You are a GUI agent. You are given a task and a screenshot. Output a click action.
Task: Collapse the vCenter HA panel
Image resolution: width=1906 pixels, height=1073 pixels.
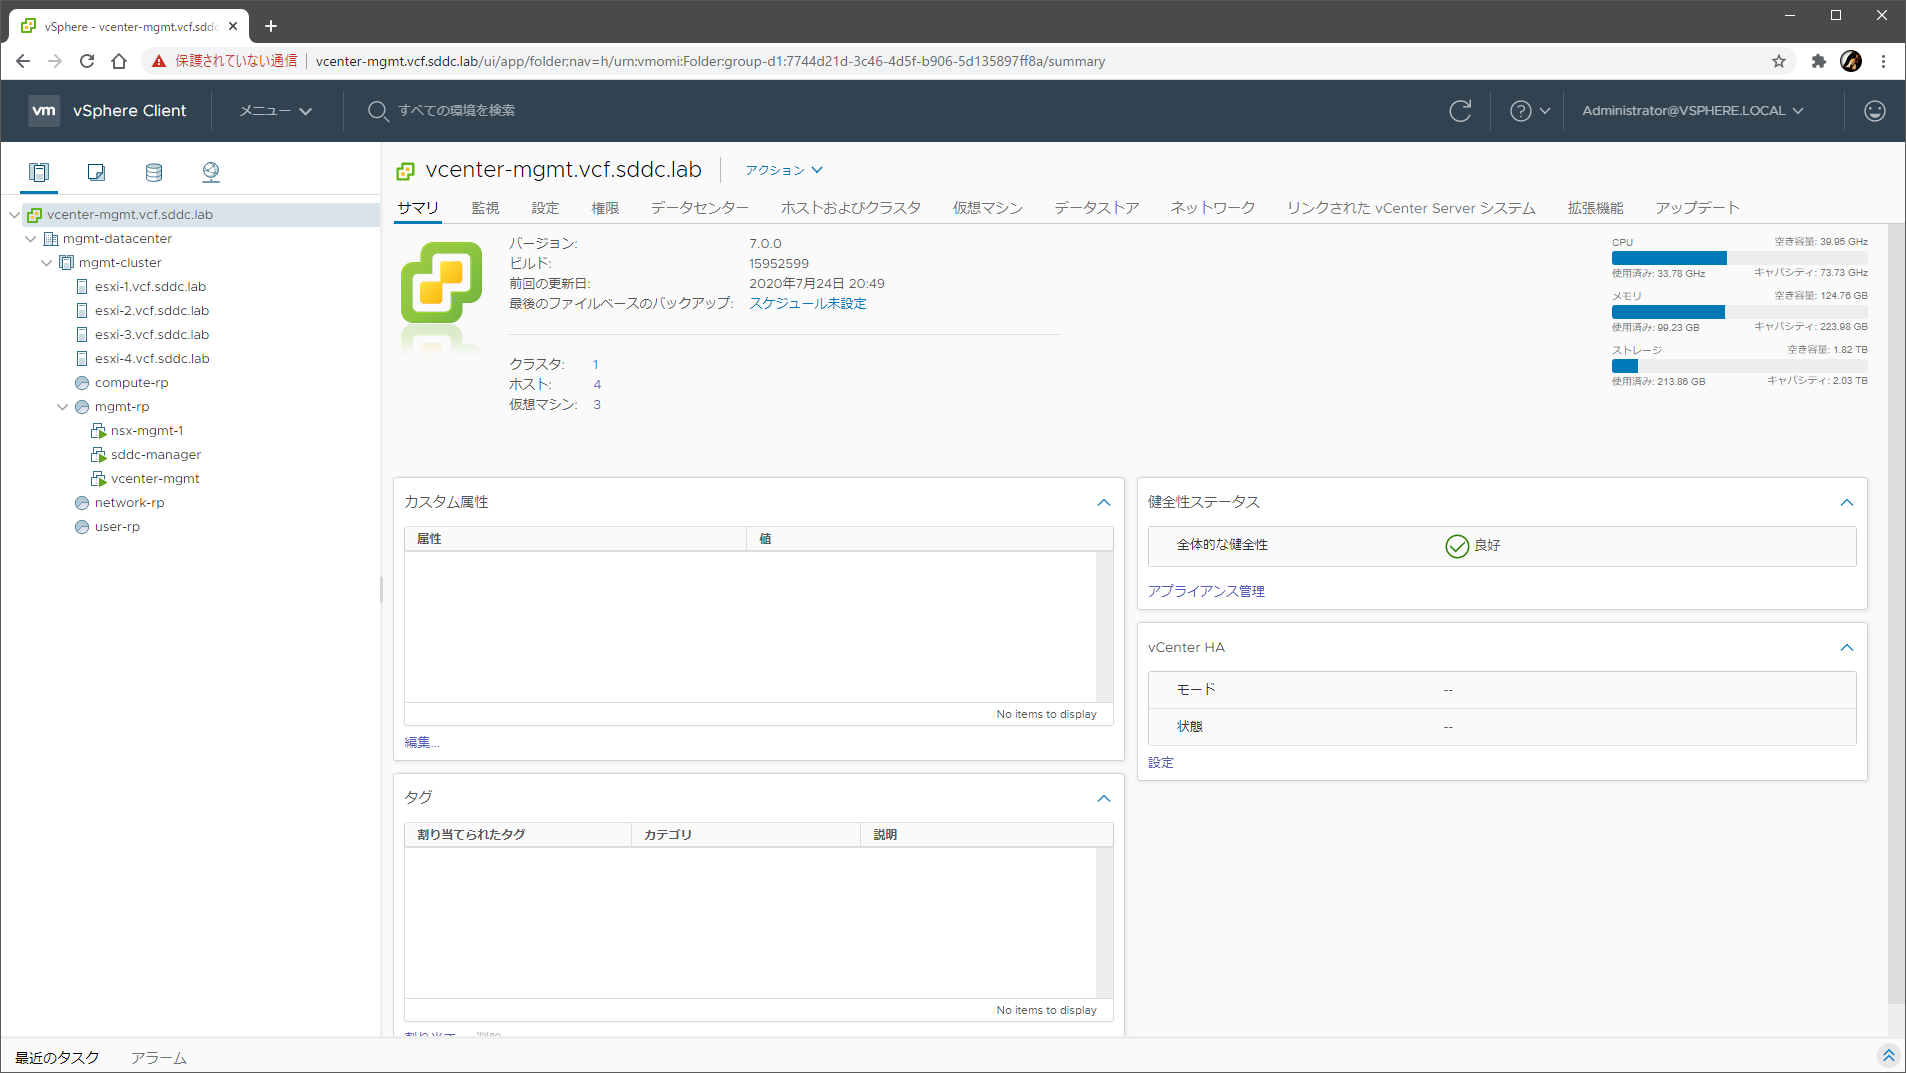1846,648
